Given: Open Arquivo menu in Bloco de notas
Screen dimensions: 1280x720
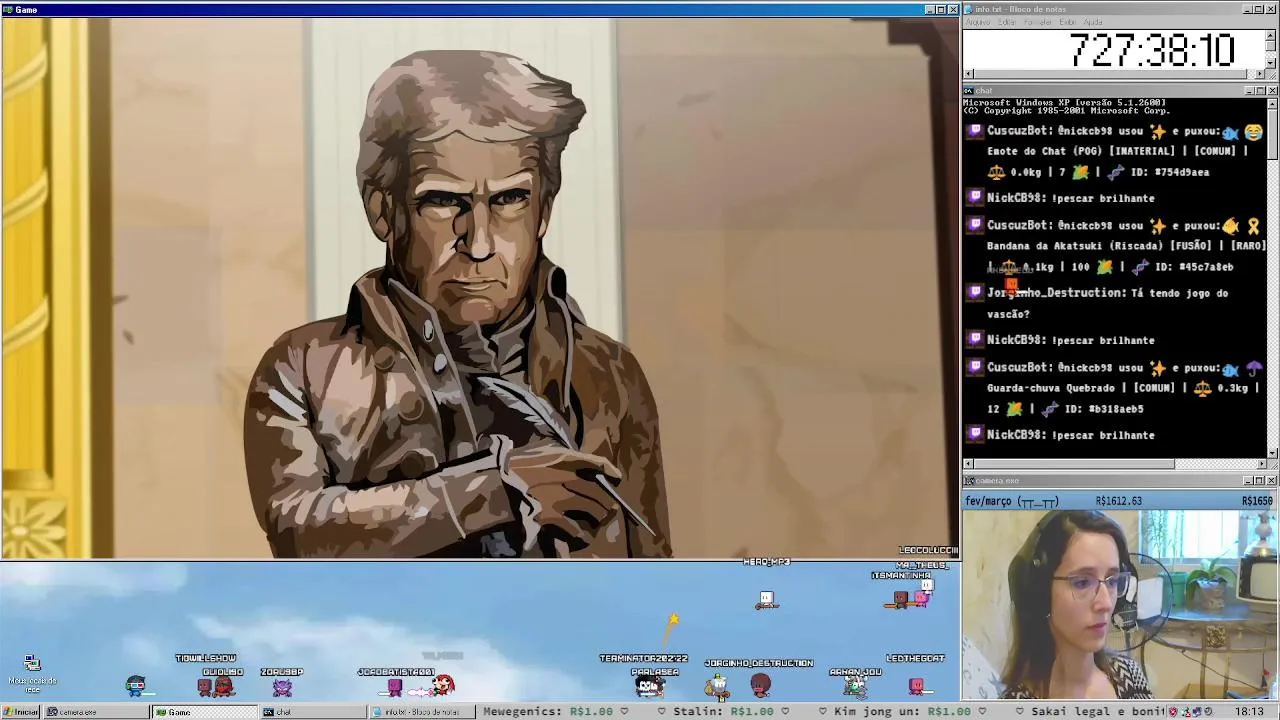Looking at the screenshot, I should pos(978,22).
